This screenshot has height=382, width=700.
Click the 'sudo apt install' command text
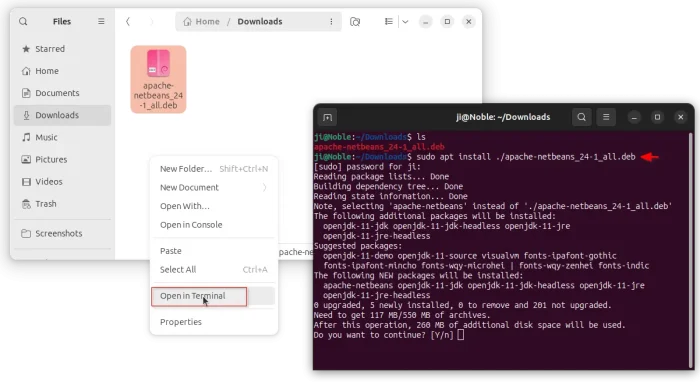coord(526,157)
